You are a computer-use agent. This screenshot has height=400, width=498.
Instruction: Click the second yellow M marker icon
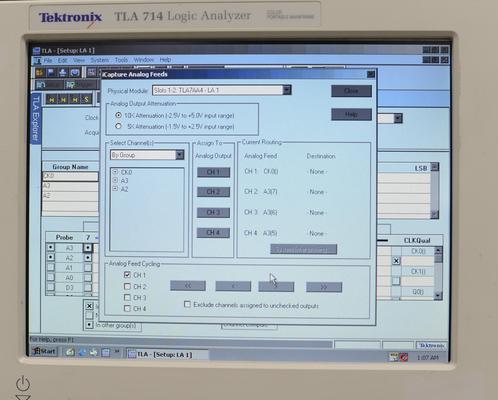[x=63, y=99]
